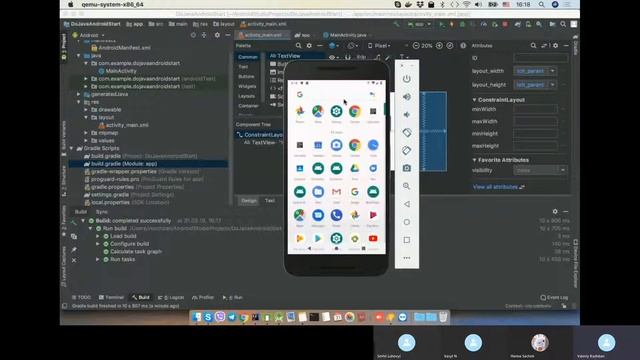This screenshot has height=360, width=640.
Task: Click the emulator power button
Action: (407, 79)
